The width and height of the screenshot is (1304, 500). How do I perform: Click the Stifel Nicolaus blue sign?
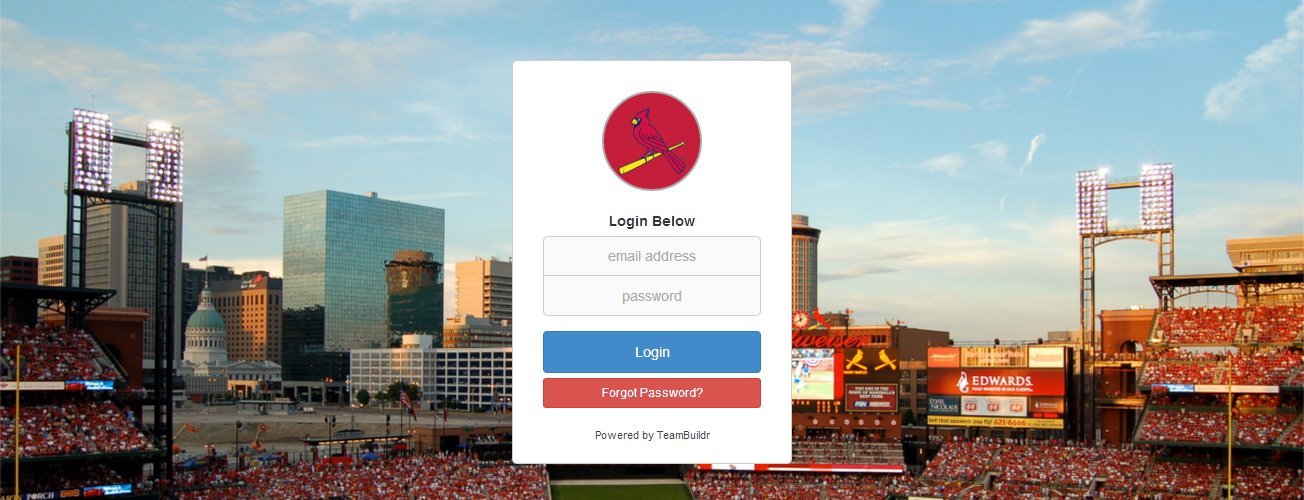click(944, 405)
